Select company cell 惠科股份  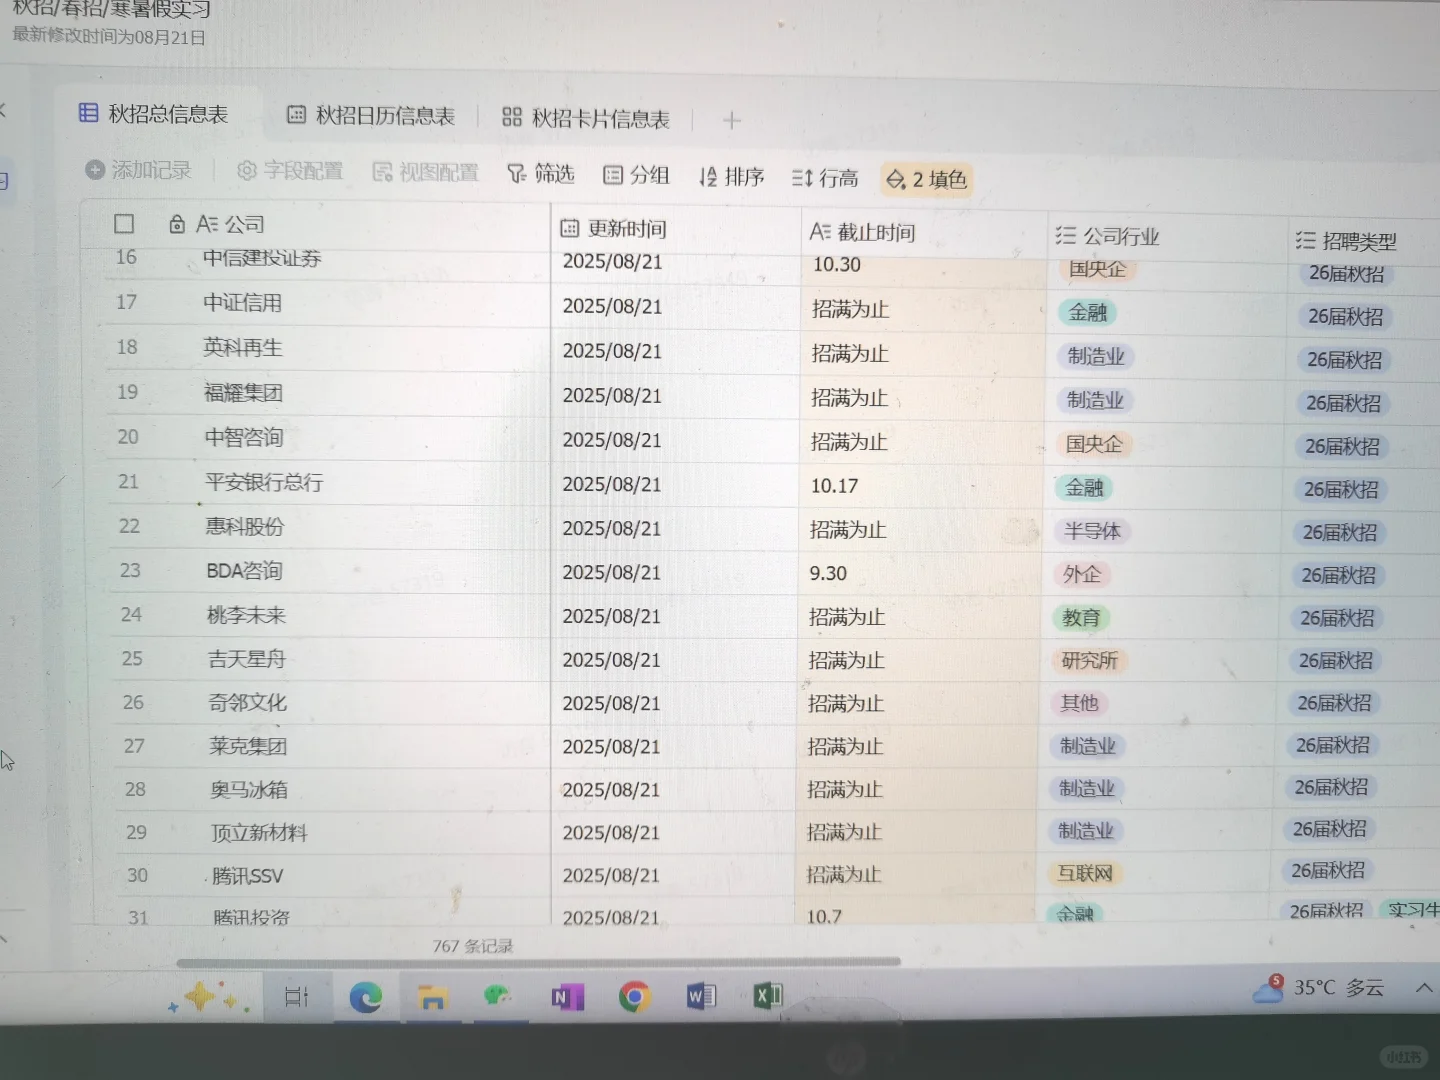[x=245, y=526]
